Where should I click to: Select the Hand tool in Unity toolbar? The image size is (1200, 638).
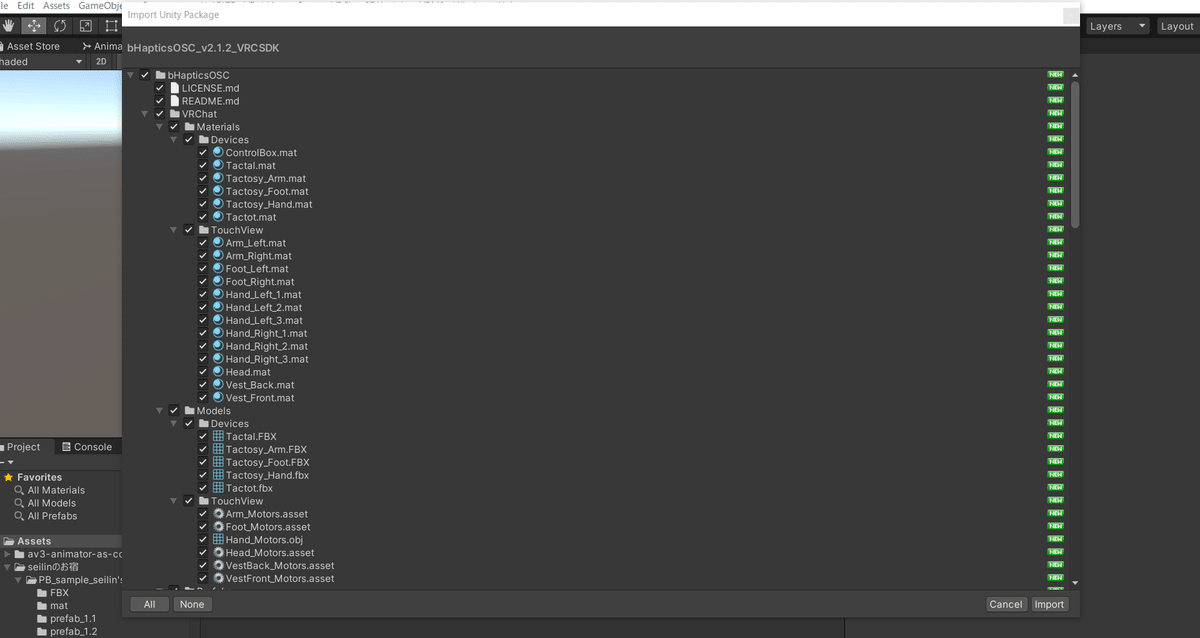[x=8, y=26]
